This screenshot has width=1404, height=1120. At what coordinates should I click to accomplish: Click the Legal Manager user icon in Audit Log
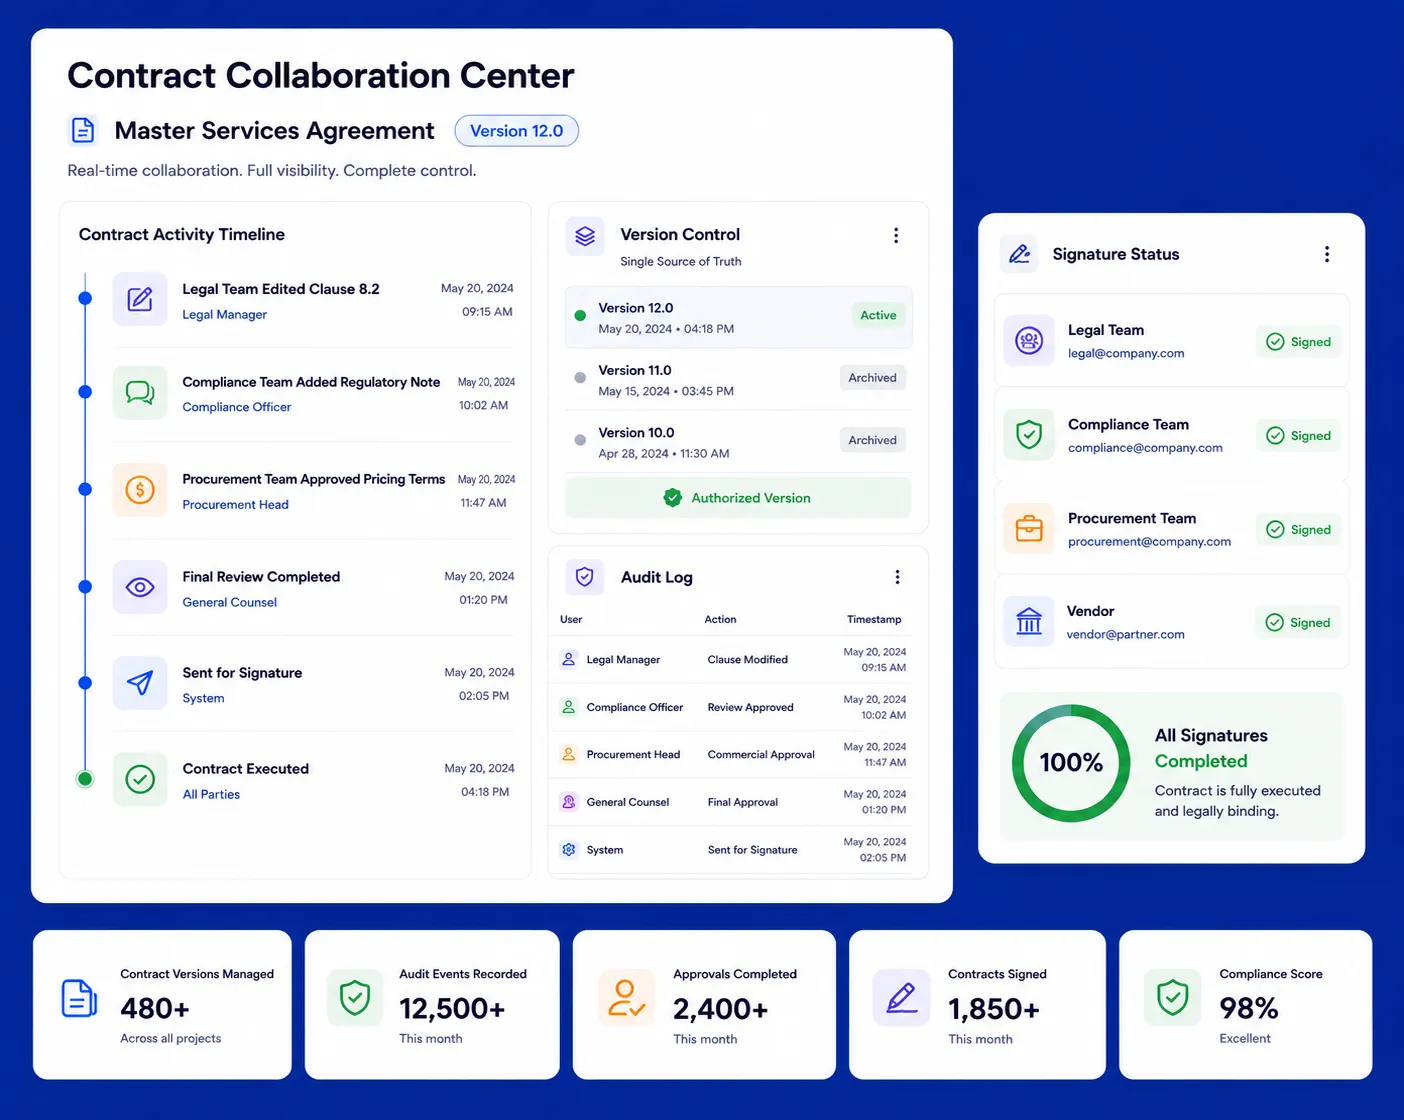point(569,659)
